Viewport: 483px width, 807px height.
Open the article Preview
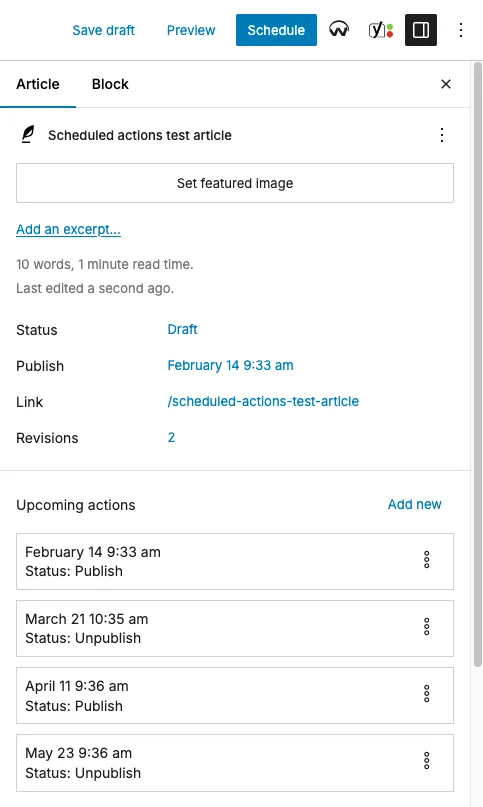pos(191,30)
